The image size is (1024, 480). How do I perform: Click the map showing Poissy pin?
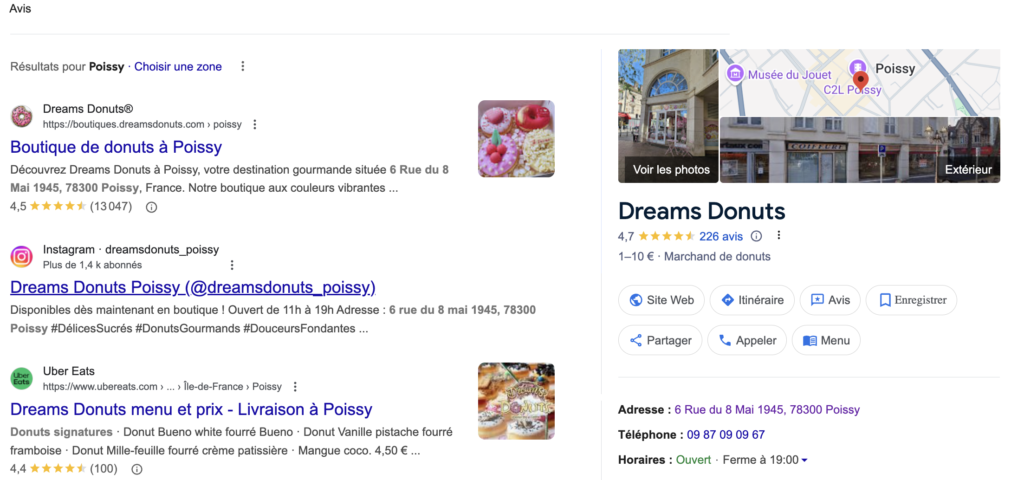859,82
